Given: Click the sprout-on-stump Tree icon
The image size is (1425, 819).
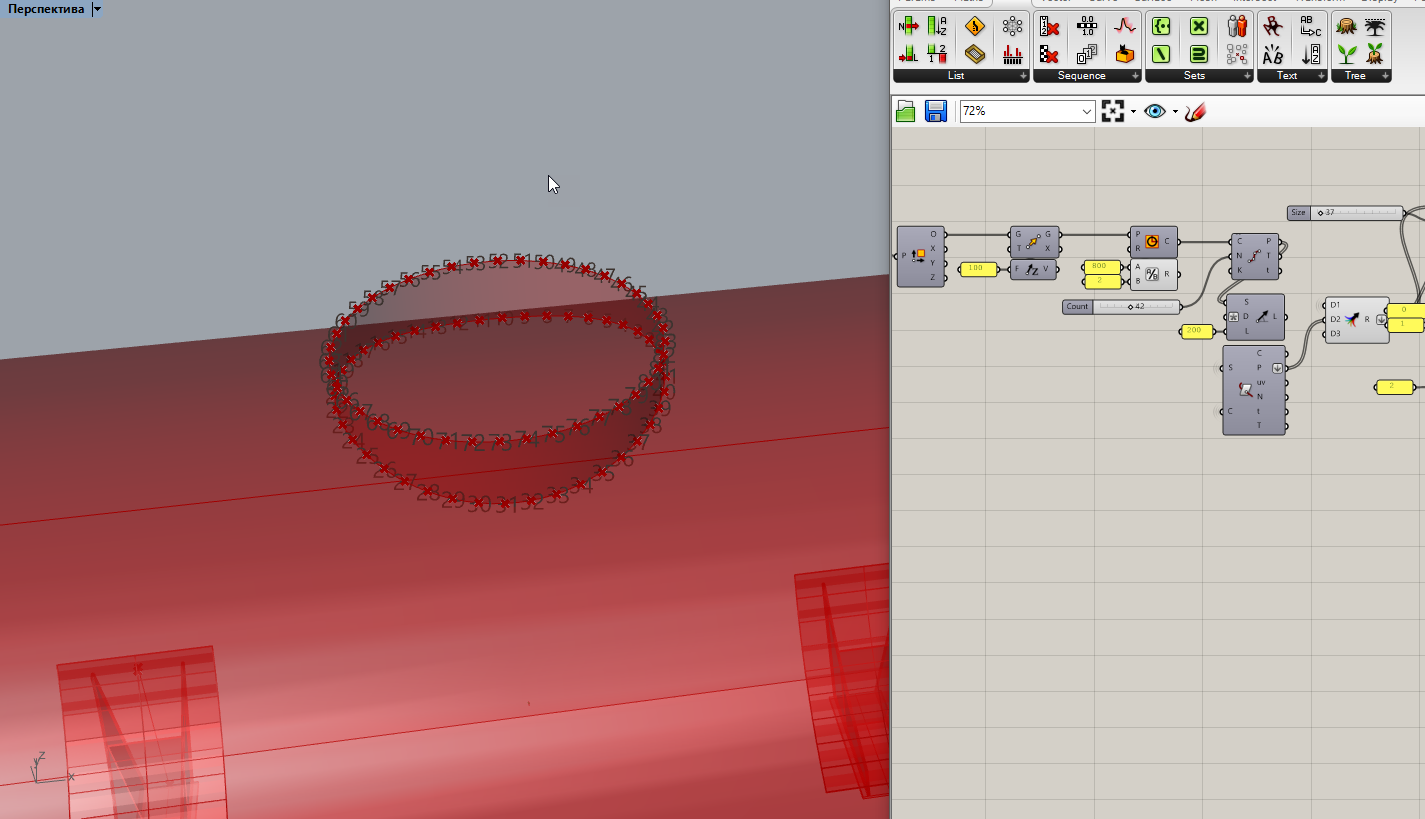Looking at the screenshot, I should (x=1376, y=54).
